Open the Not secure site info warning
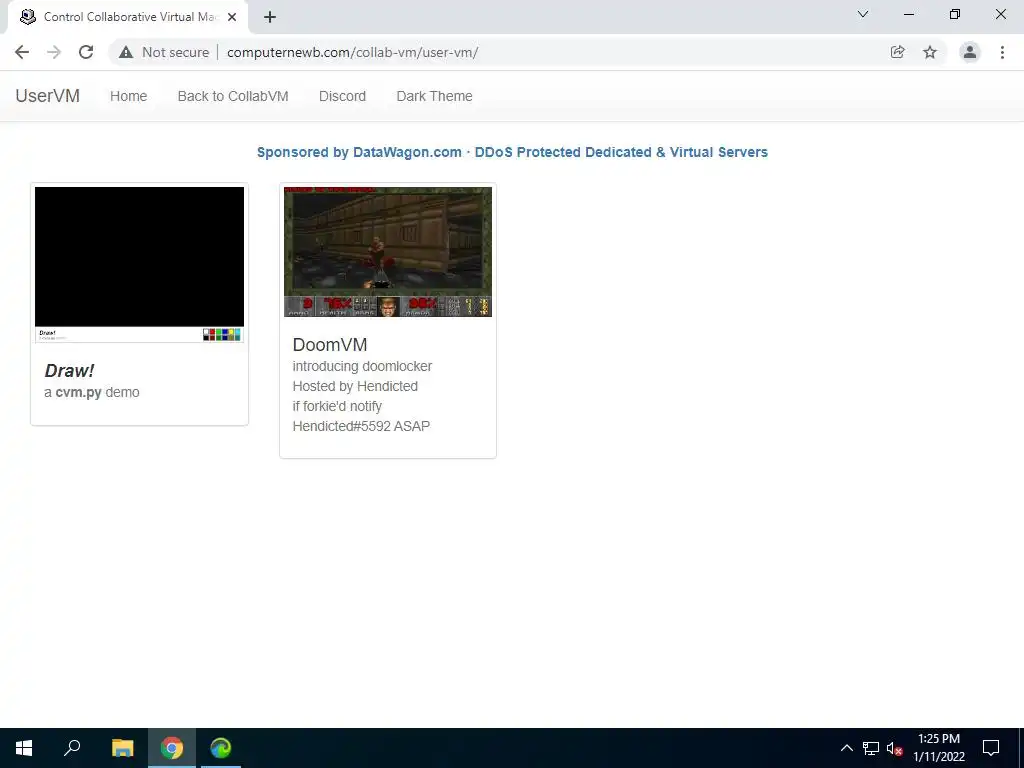The width and height of the screenshot is (1024, 768). click(164, 52)
